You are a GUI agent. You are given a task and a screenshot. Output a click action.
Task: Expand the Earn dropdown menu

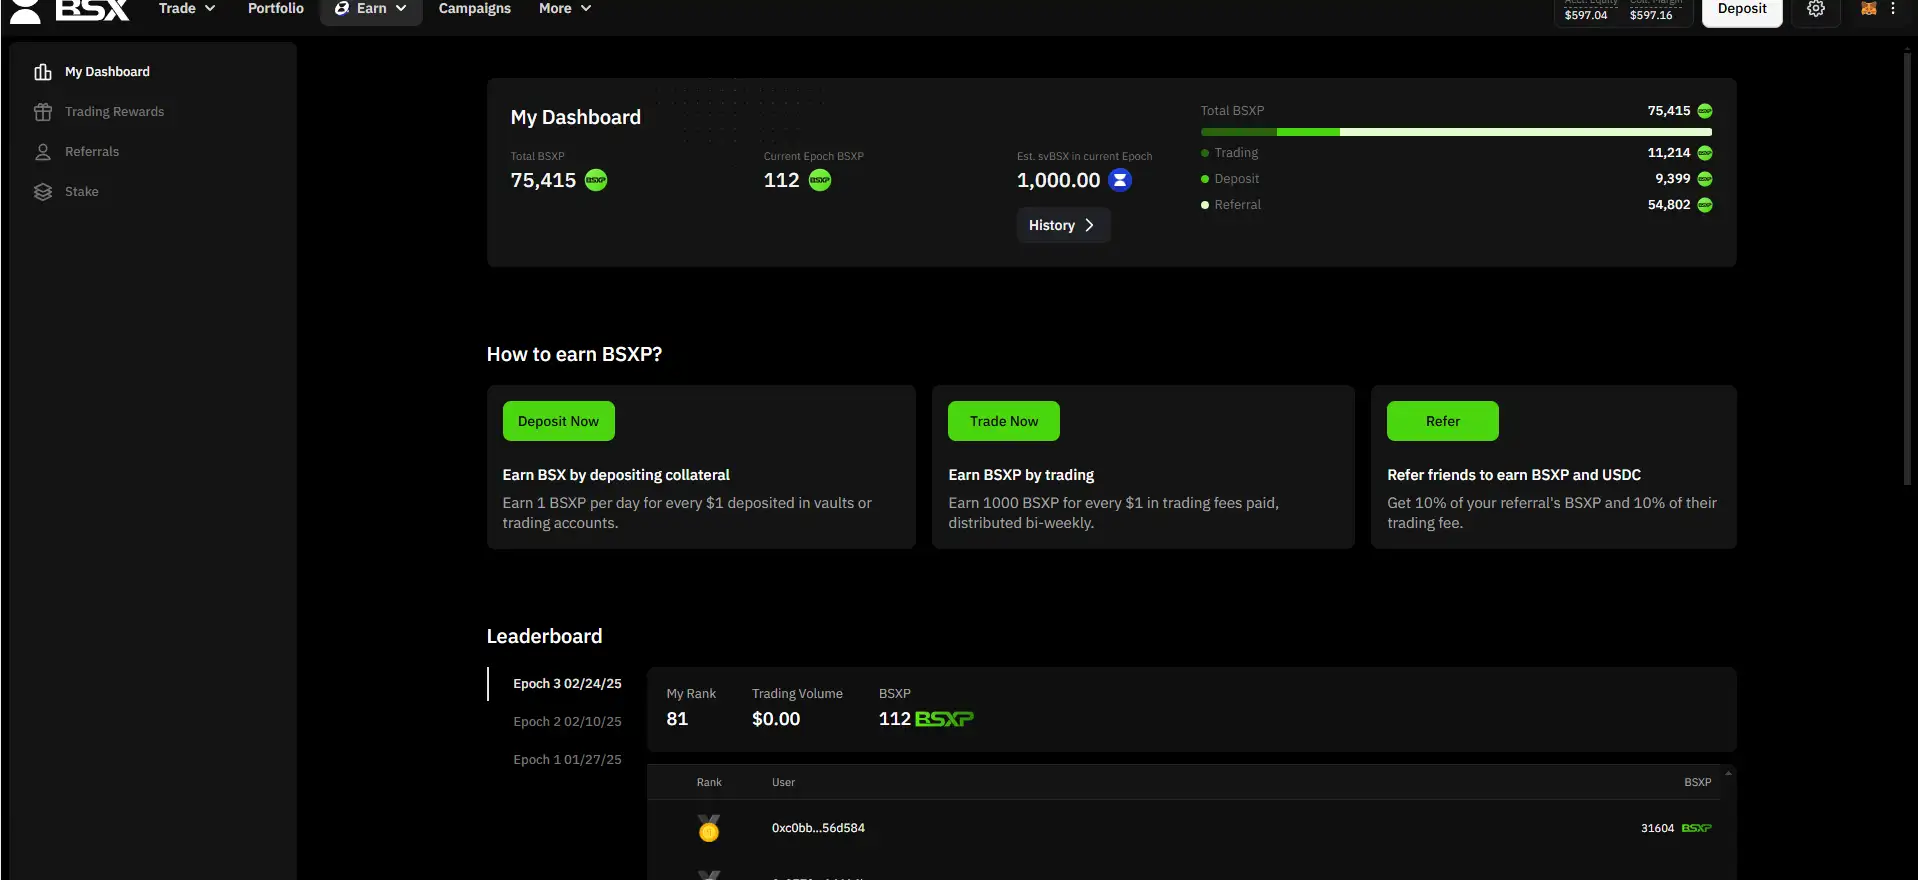(371, 9)
